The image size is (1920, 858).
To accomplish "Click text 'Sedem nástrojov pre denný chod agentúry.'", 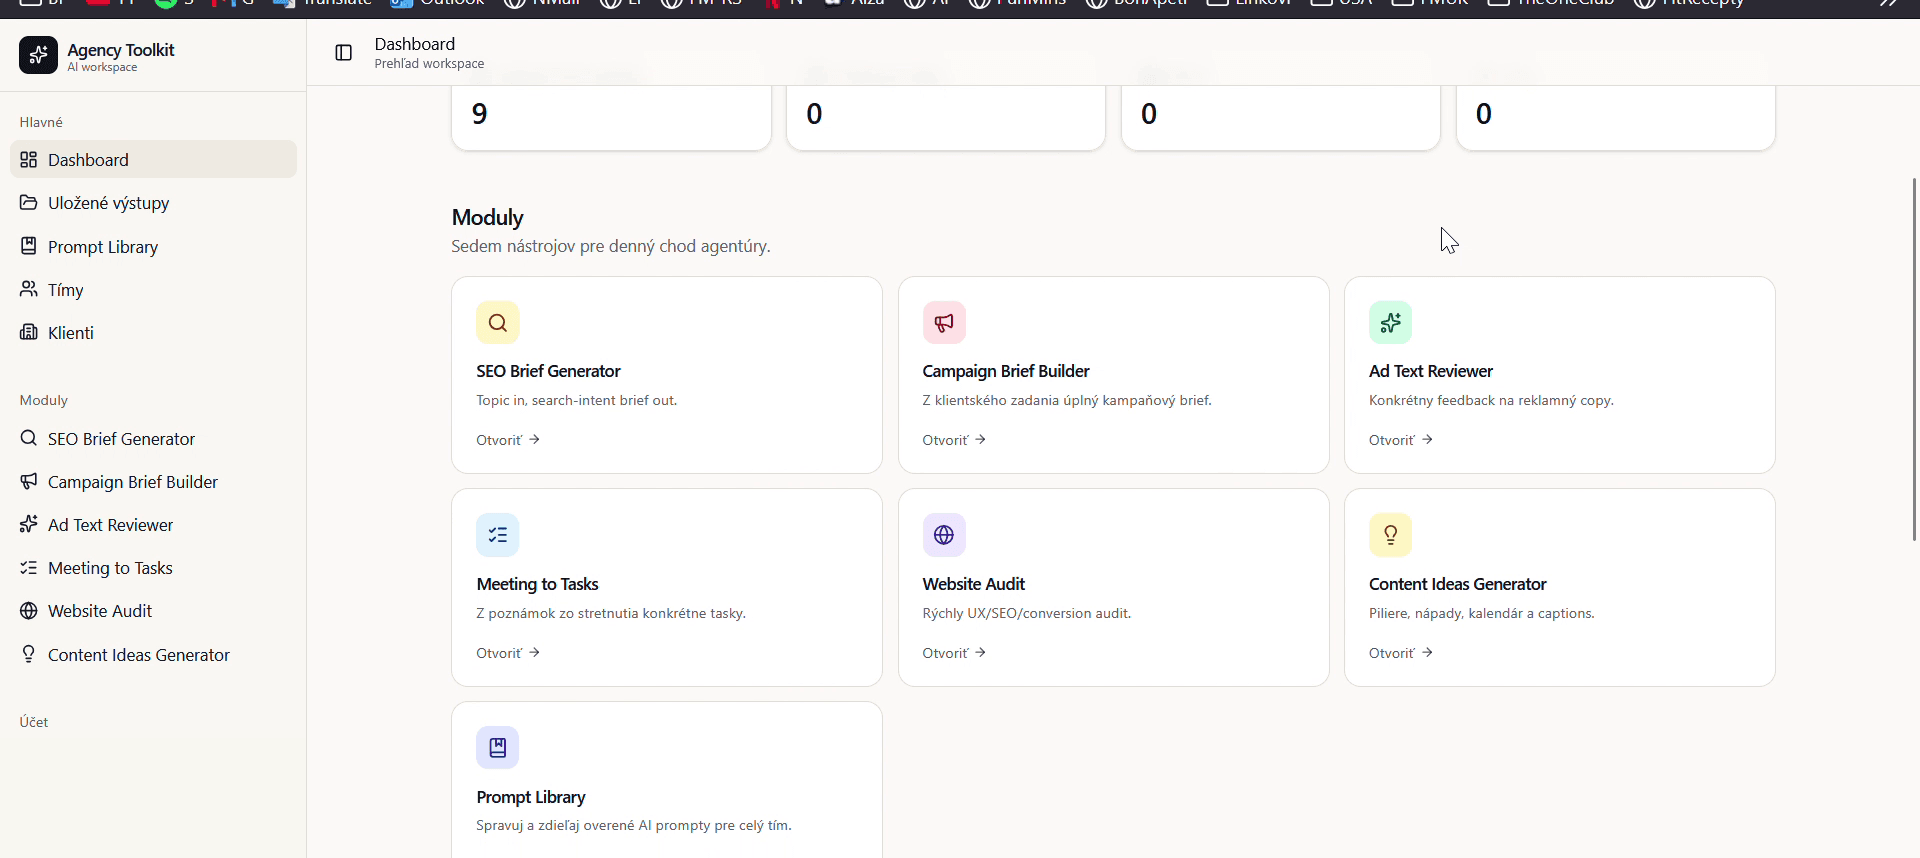I will tap(610, 246).
